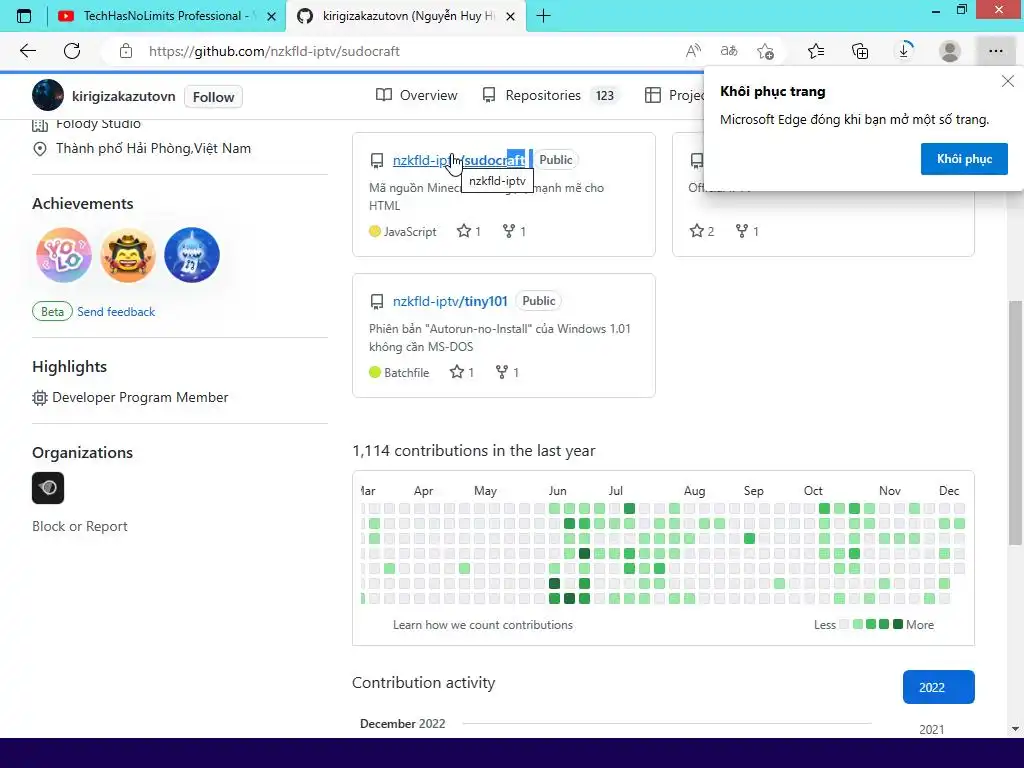Close the Khôi phục trang popup
Image resolution: width=1024 pixels, height=768 pixels.
(1008, 81)
